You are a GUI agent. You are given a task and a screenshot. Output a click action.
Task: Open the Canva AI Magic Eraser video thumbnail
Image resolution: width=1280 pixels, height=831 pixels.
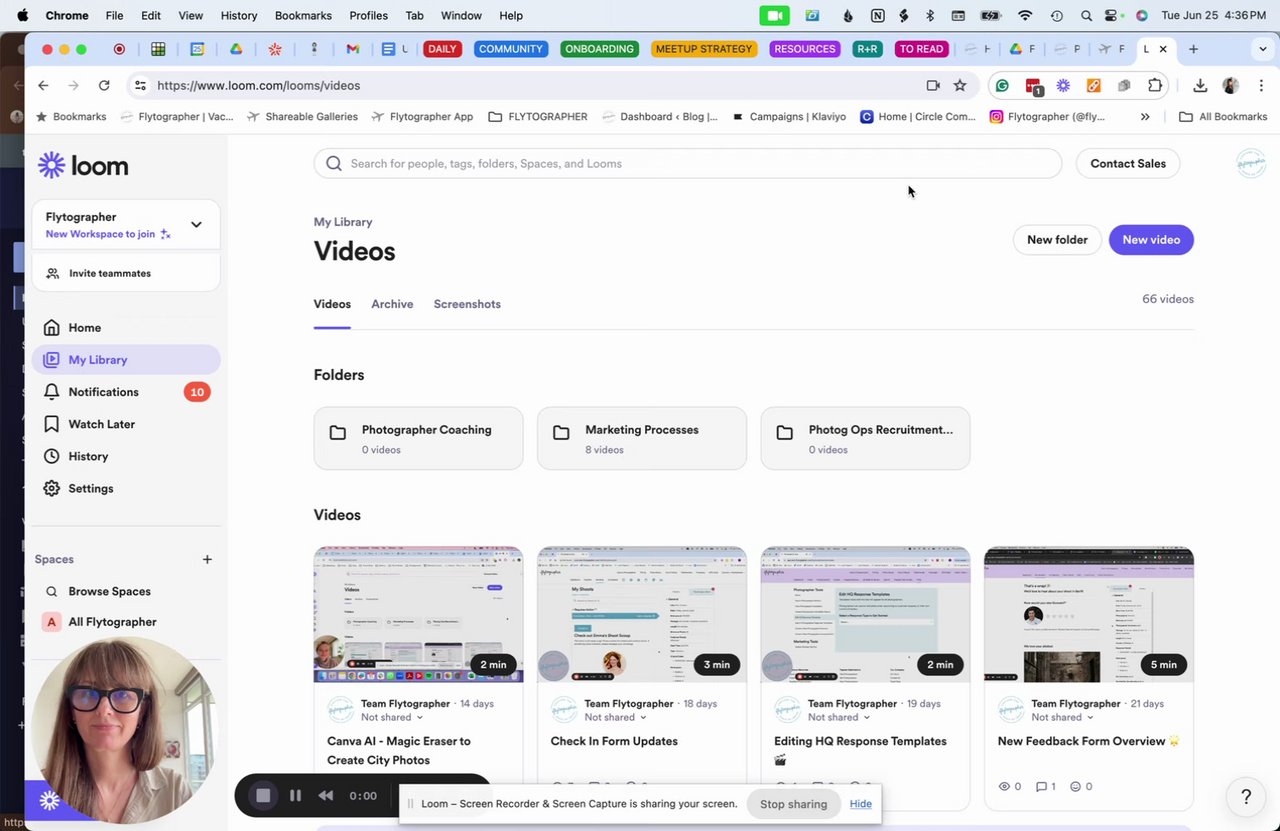point(418,614)
